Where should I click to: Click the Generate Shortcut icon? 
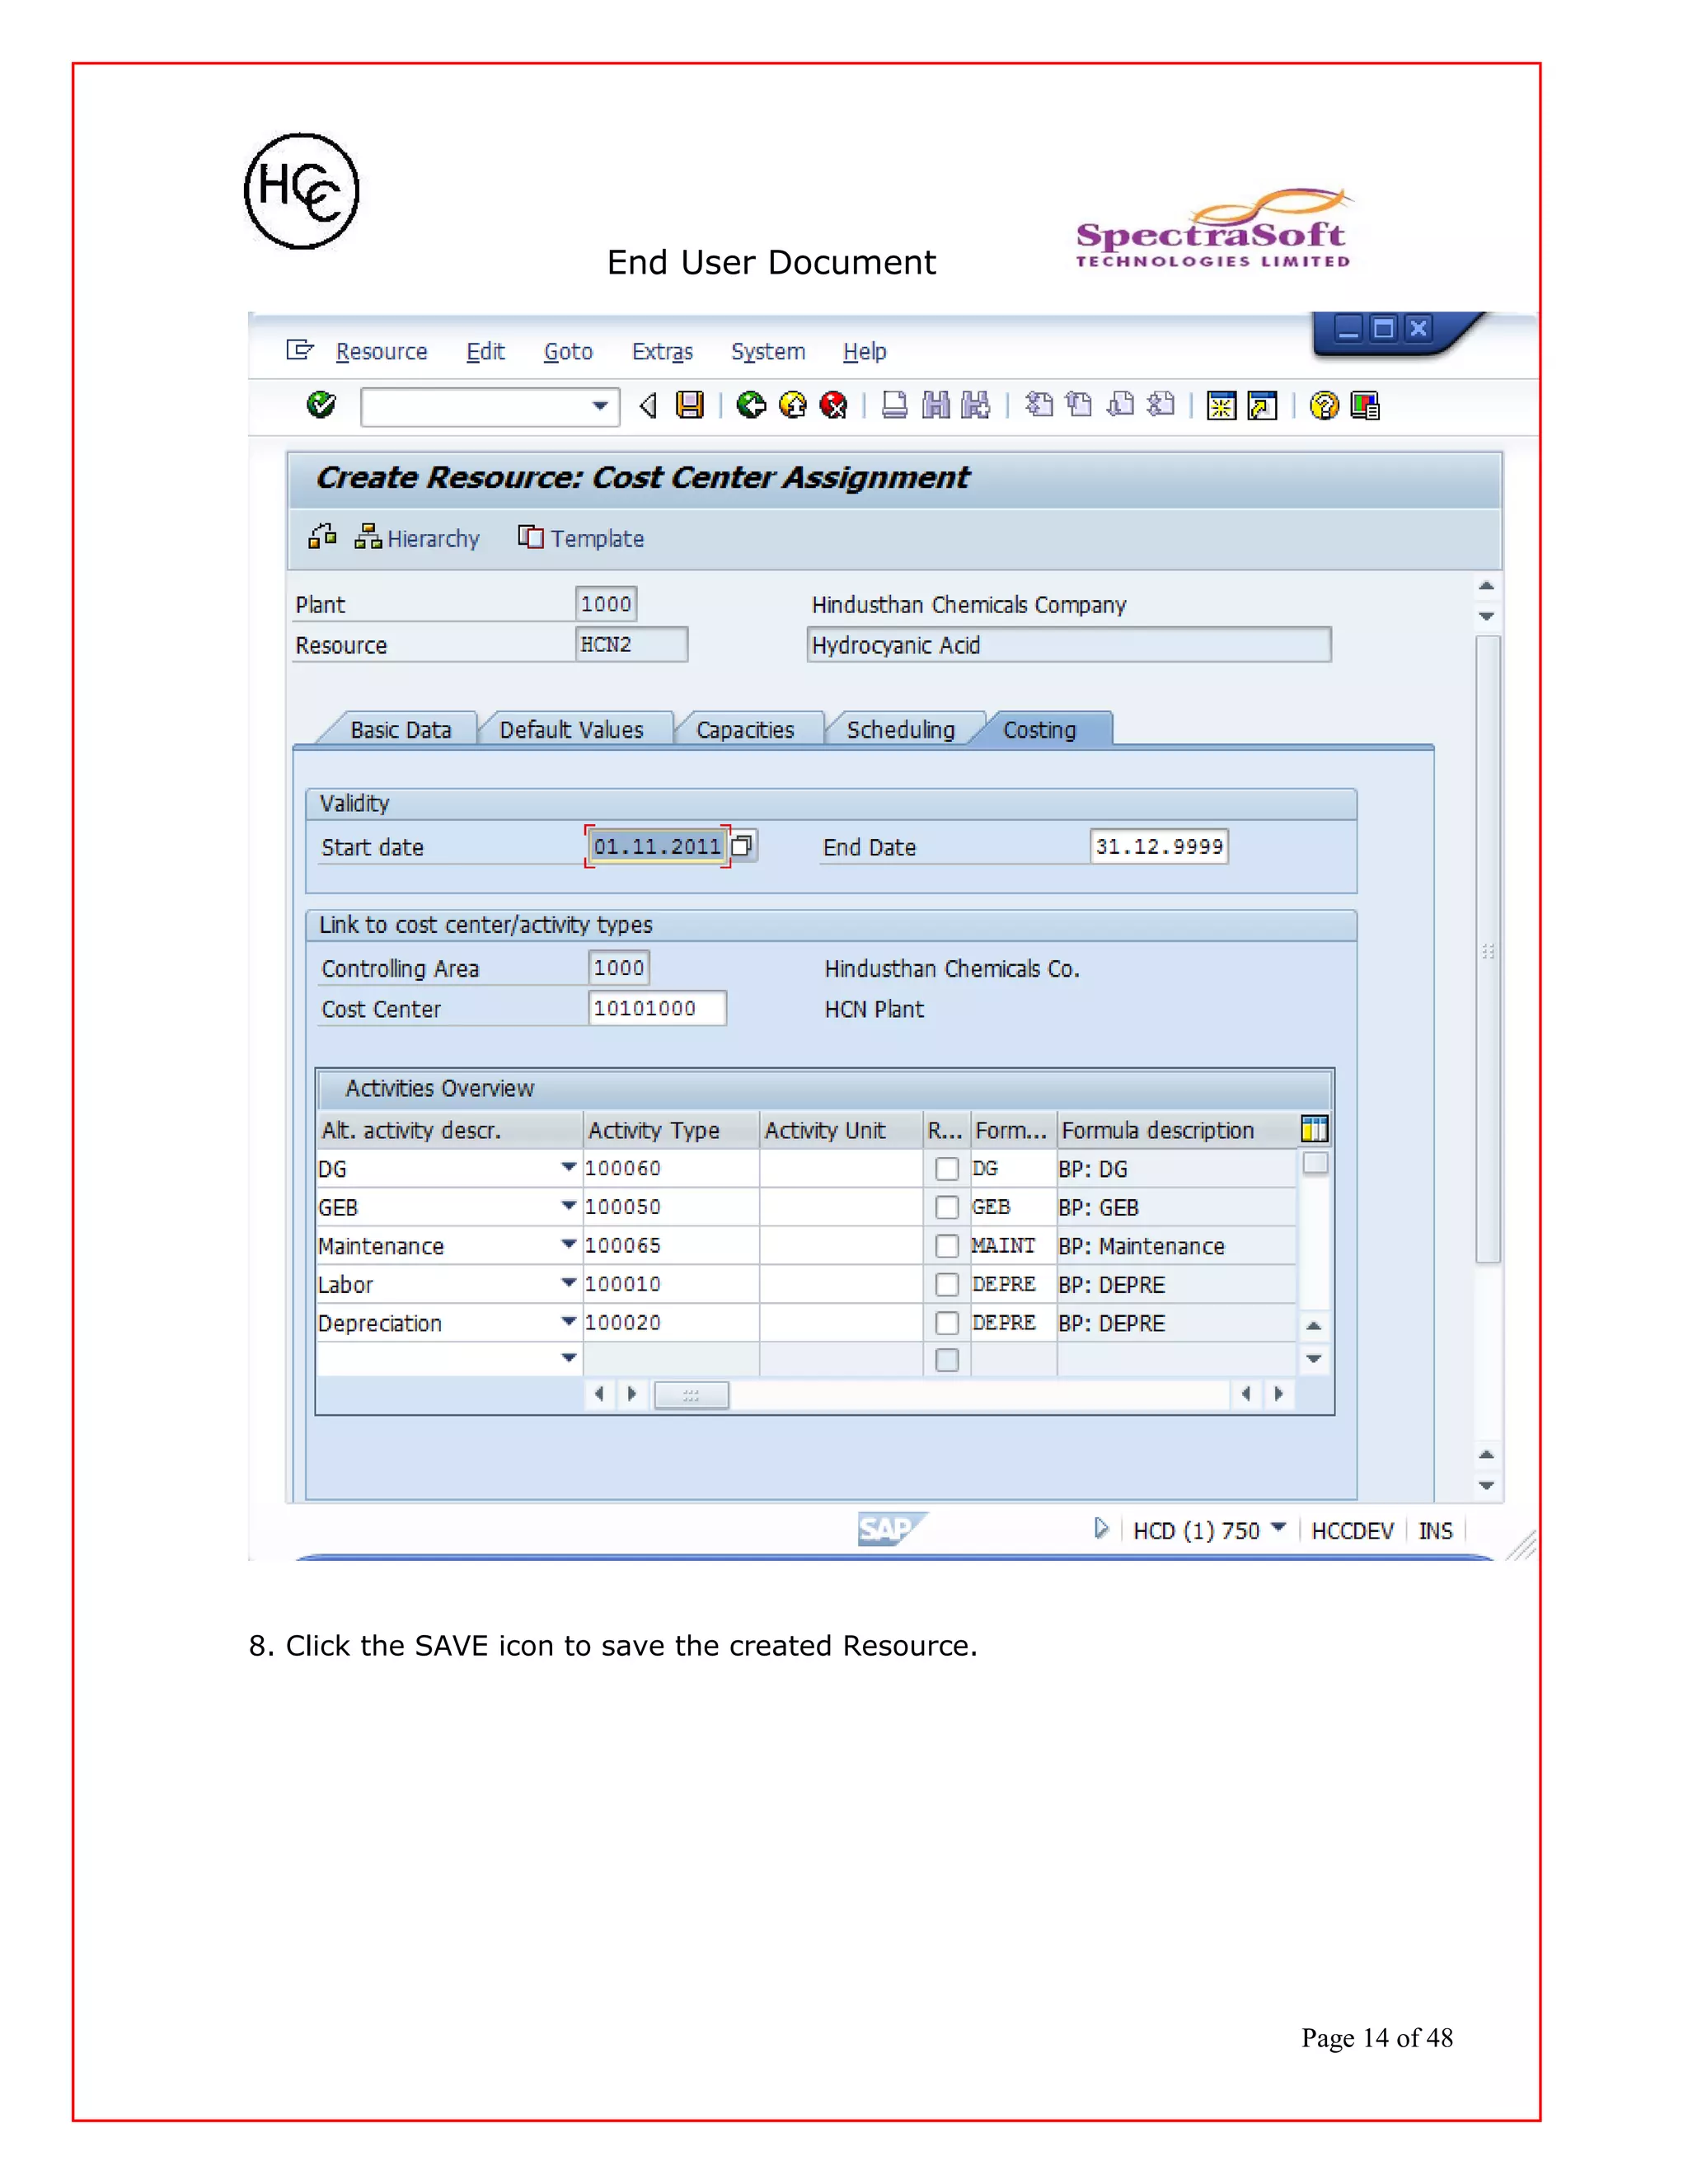(1263, 406)
